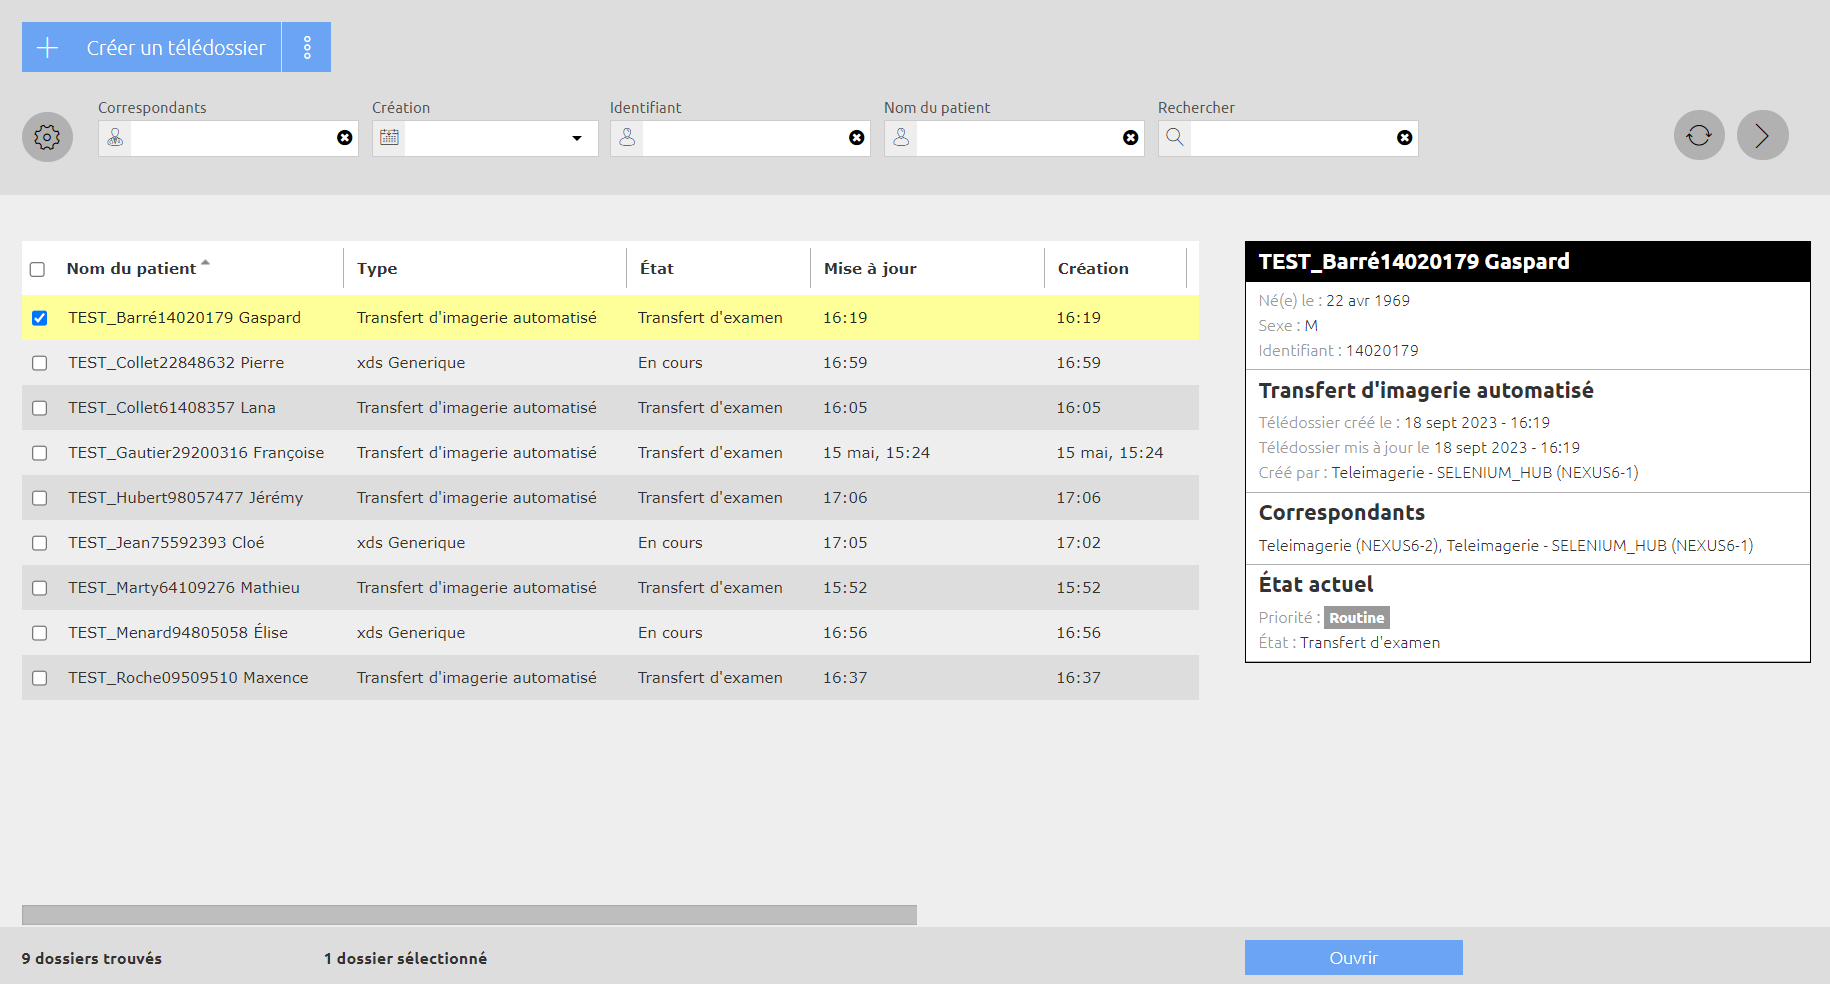Check the TEST_Roche09509510 Maxence row checkbox
The image size is (1830, 984).
[x=40, y=678]
